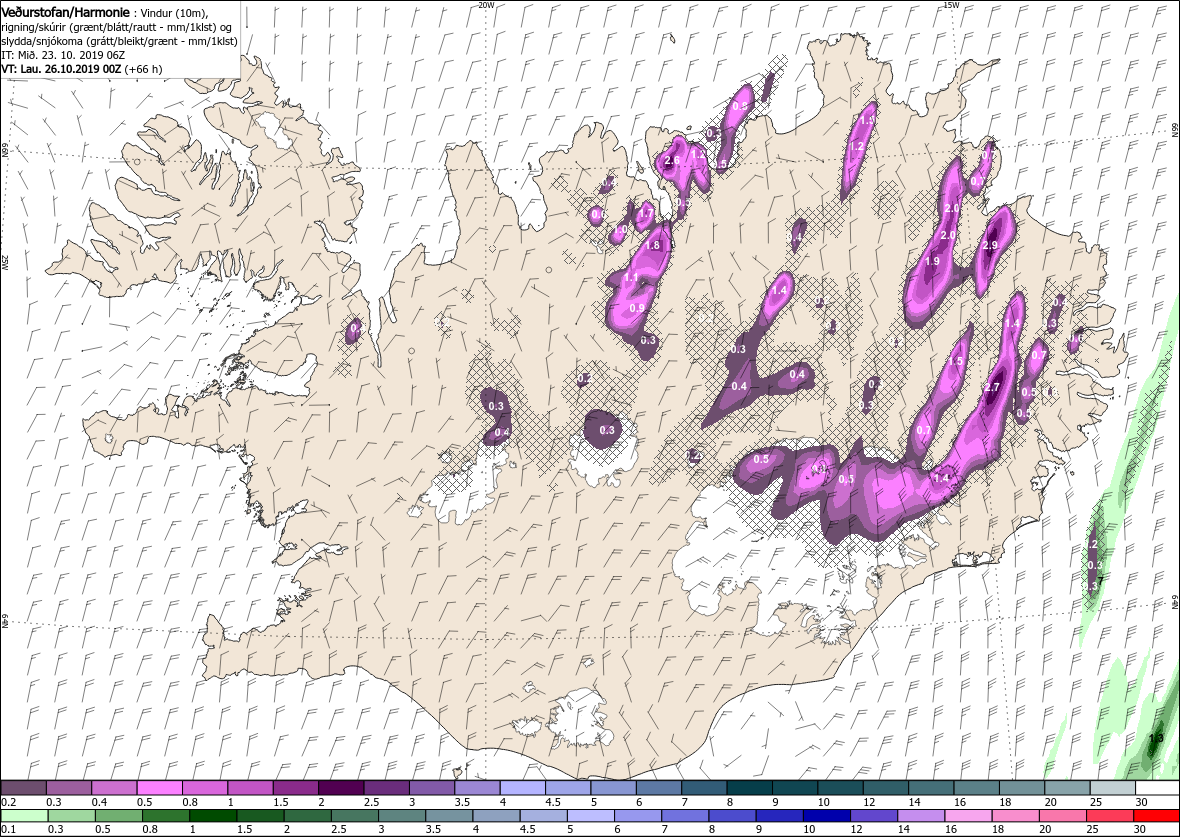Click the '1.0' precipitation value on the map

pyautogui.click(x=622, y=230)
